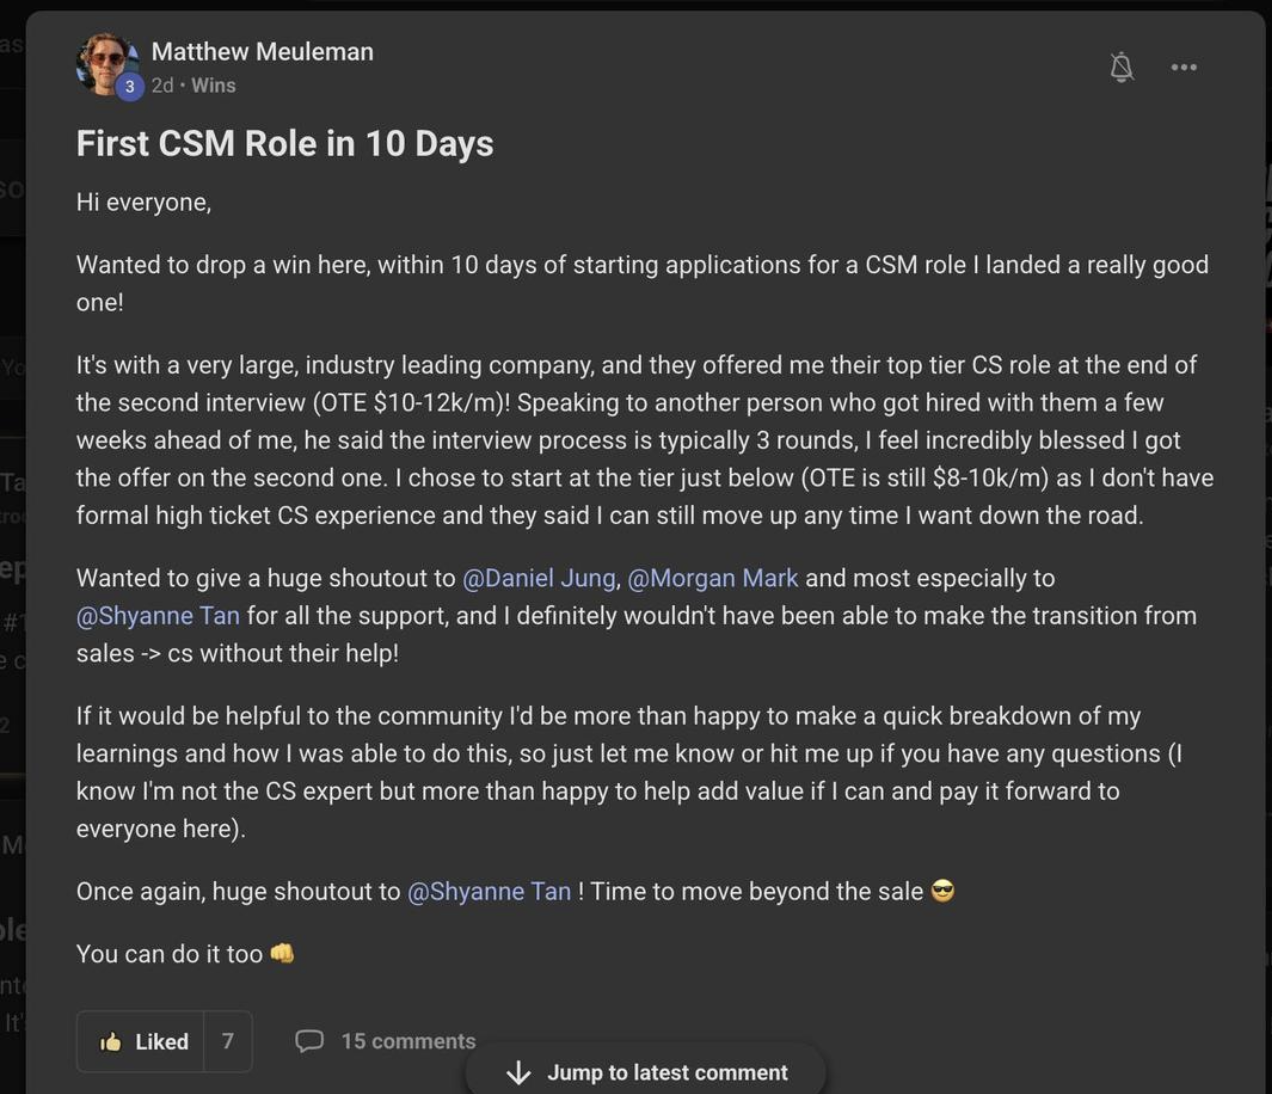Click the comment speech bubble icon
Image resolution: width=1272 pixels, height=1094 pixels.
point(309,1041)
